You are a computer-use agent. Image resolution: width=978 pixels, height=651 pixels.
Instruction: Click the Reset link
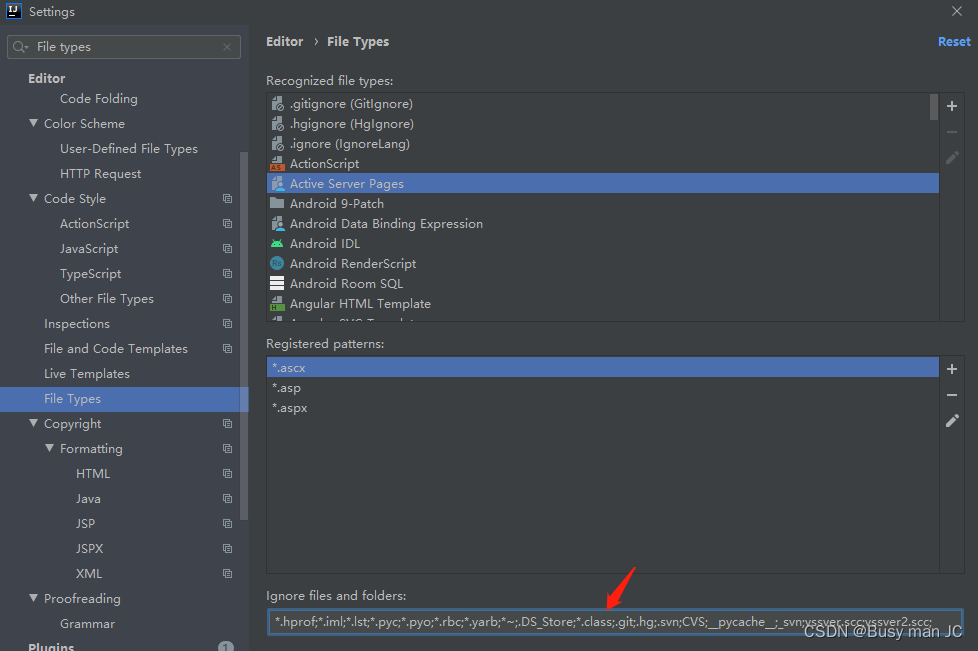[x=953, y=41]
